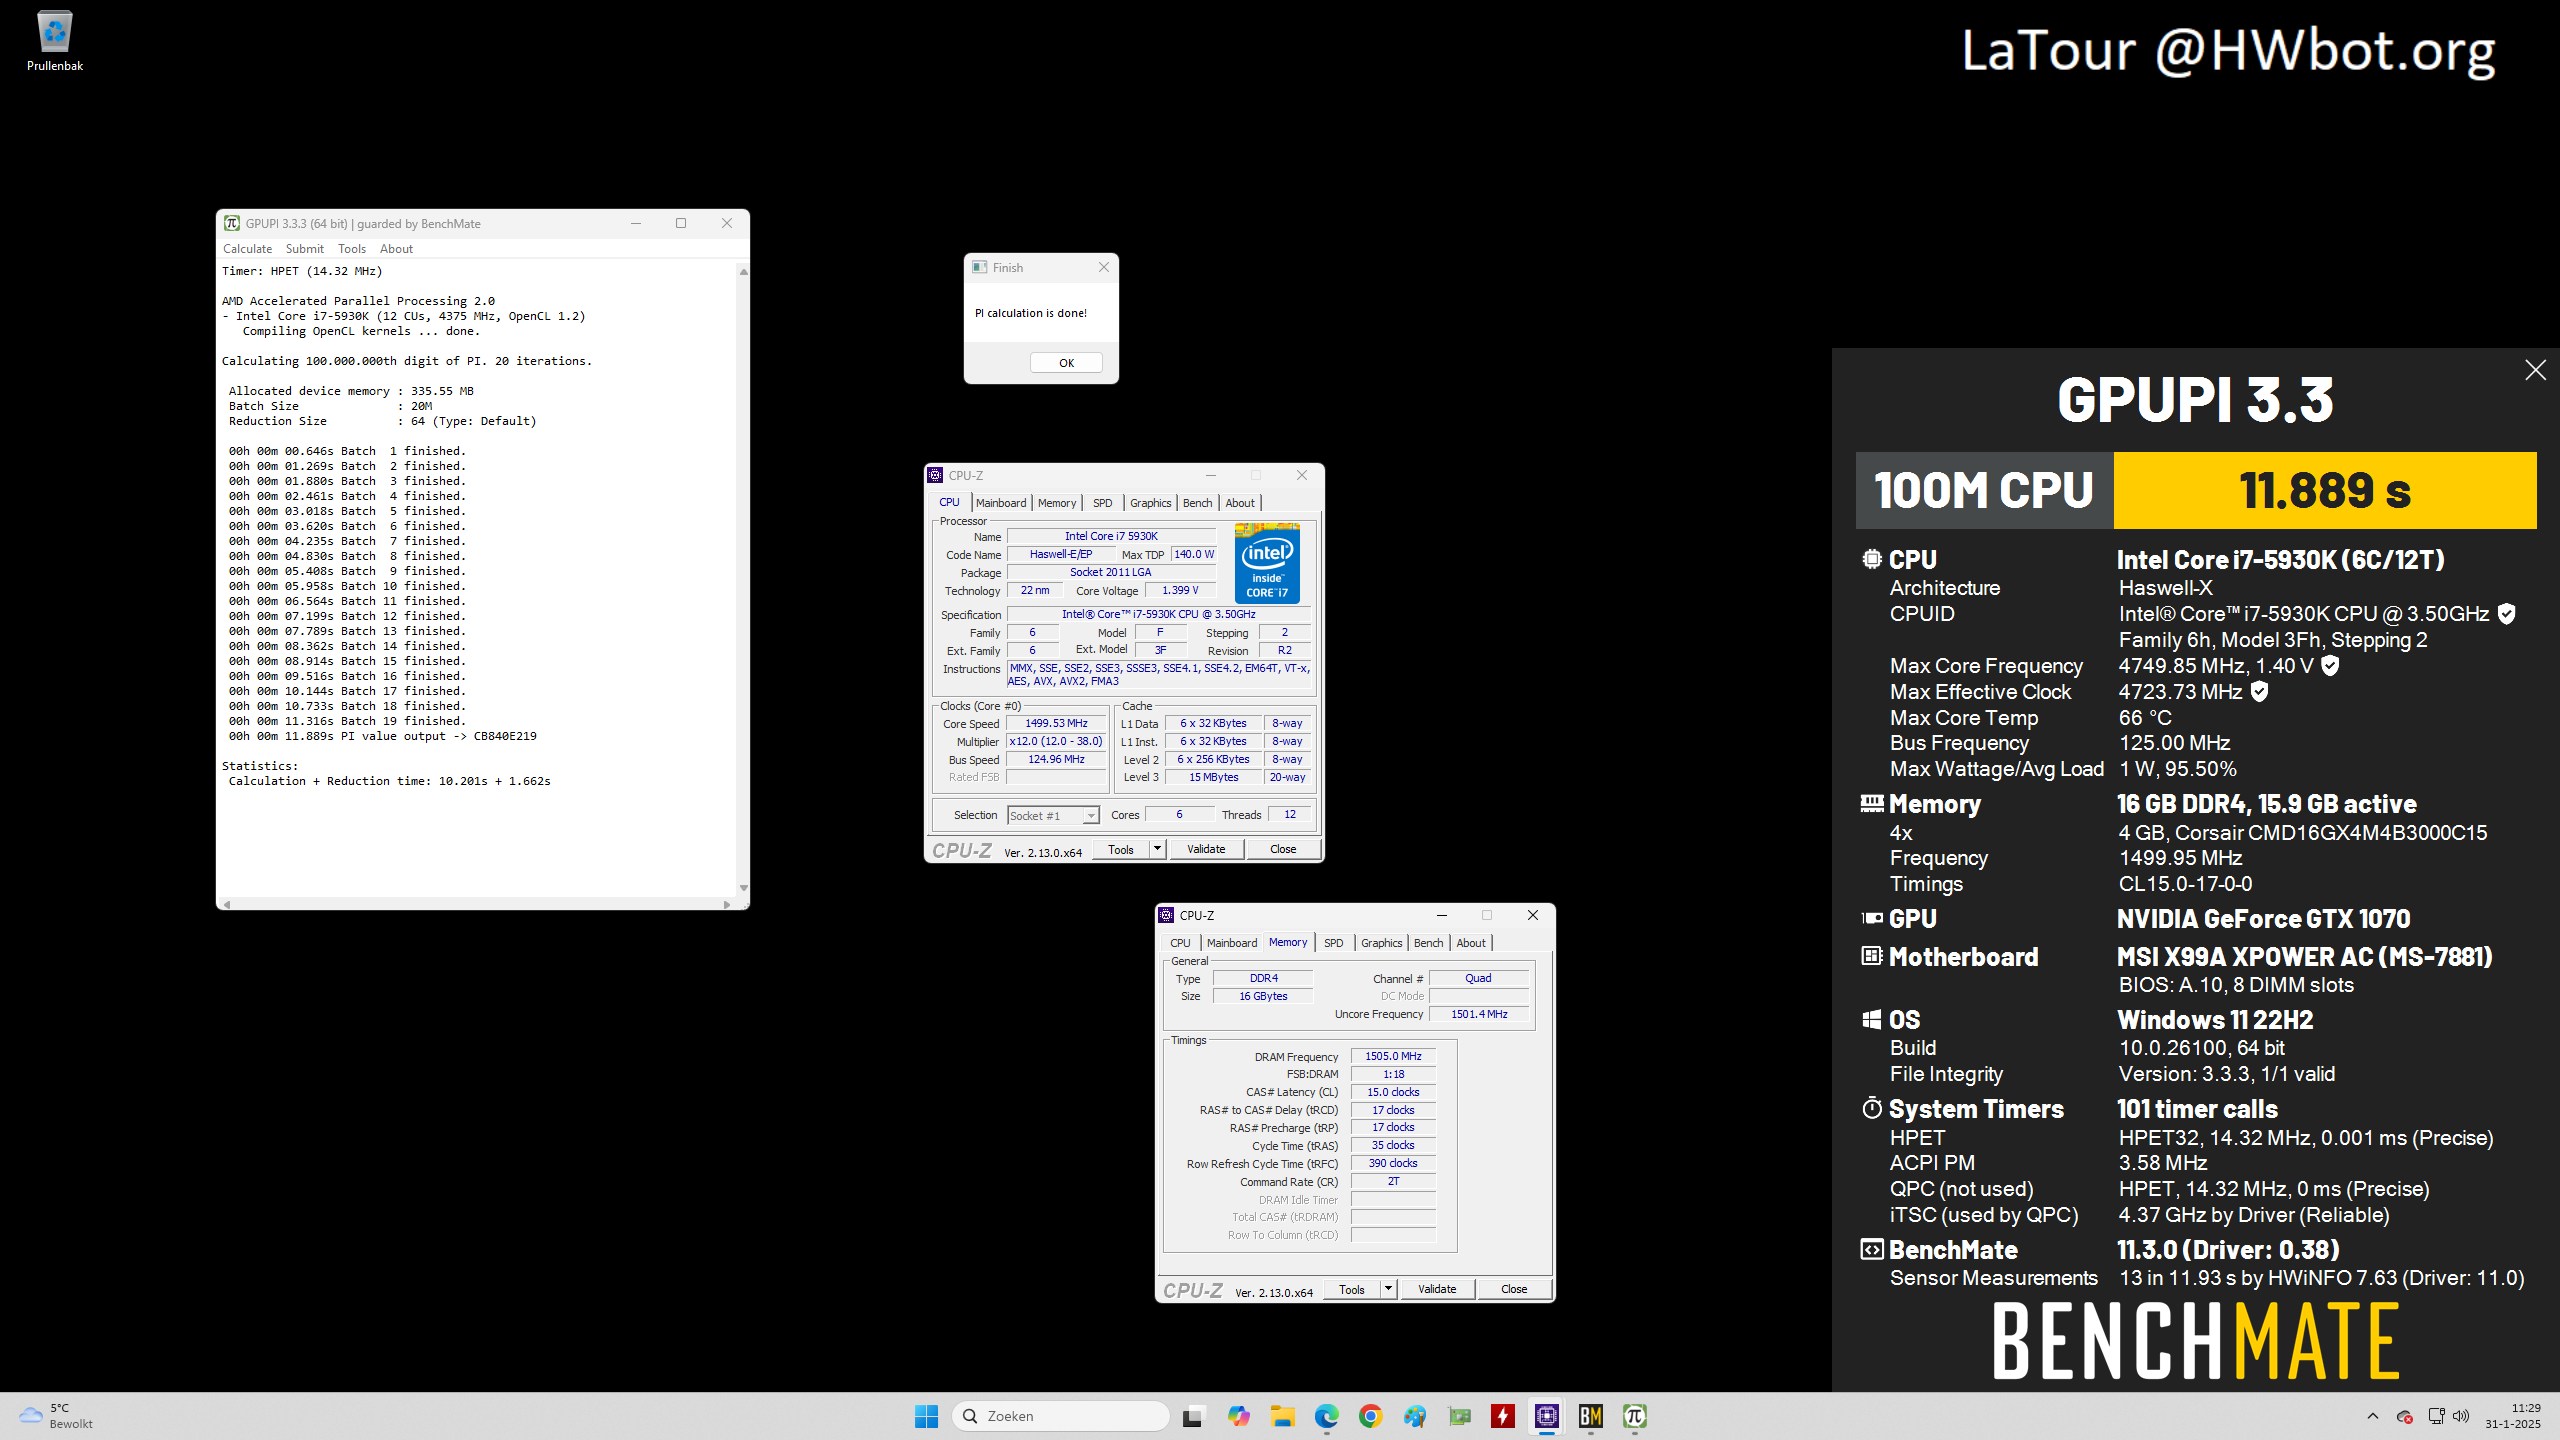Click the GPUPI vertical scrollbar up arrow
Screen dimensions: 2560x1440
(743, 271)
